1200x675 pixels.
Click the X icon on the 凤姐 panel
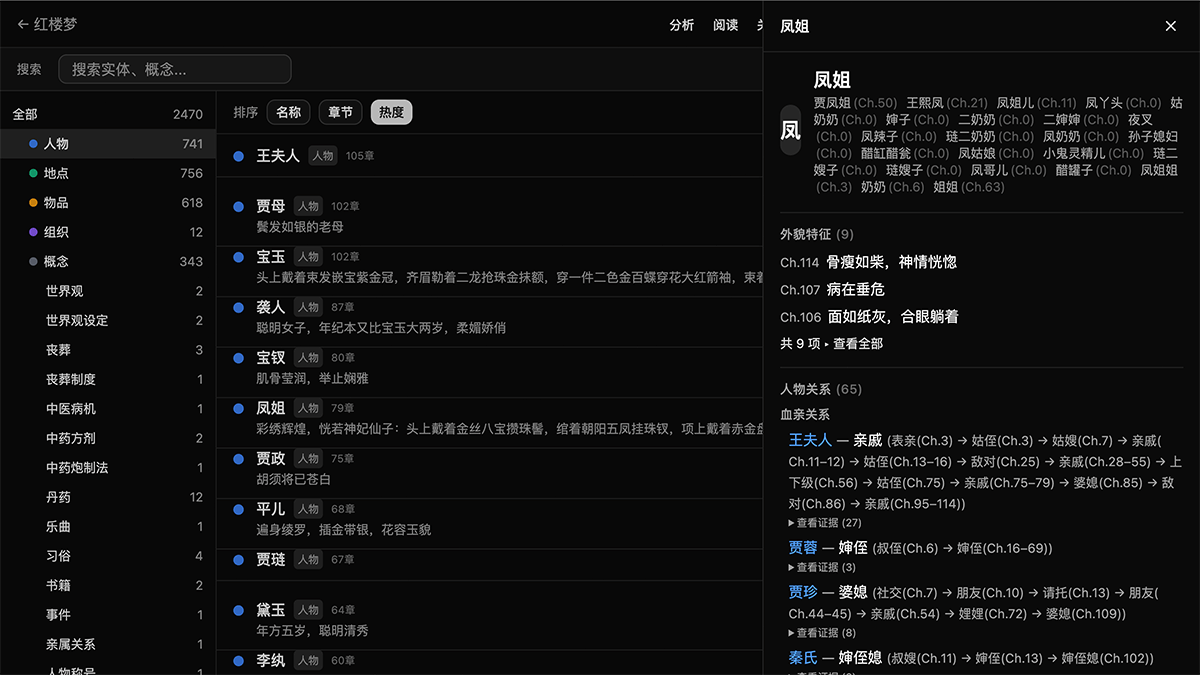coord(1170,26)
